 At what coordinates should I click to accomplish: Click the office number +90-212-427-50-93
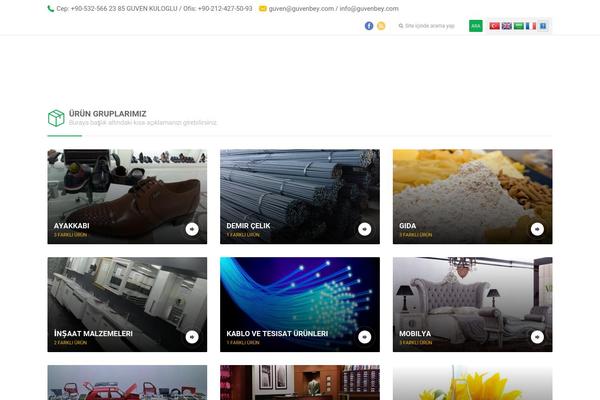[225, 8]
